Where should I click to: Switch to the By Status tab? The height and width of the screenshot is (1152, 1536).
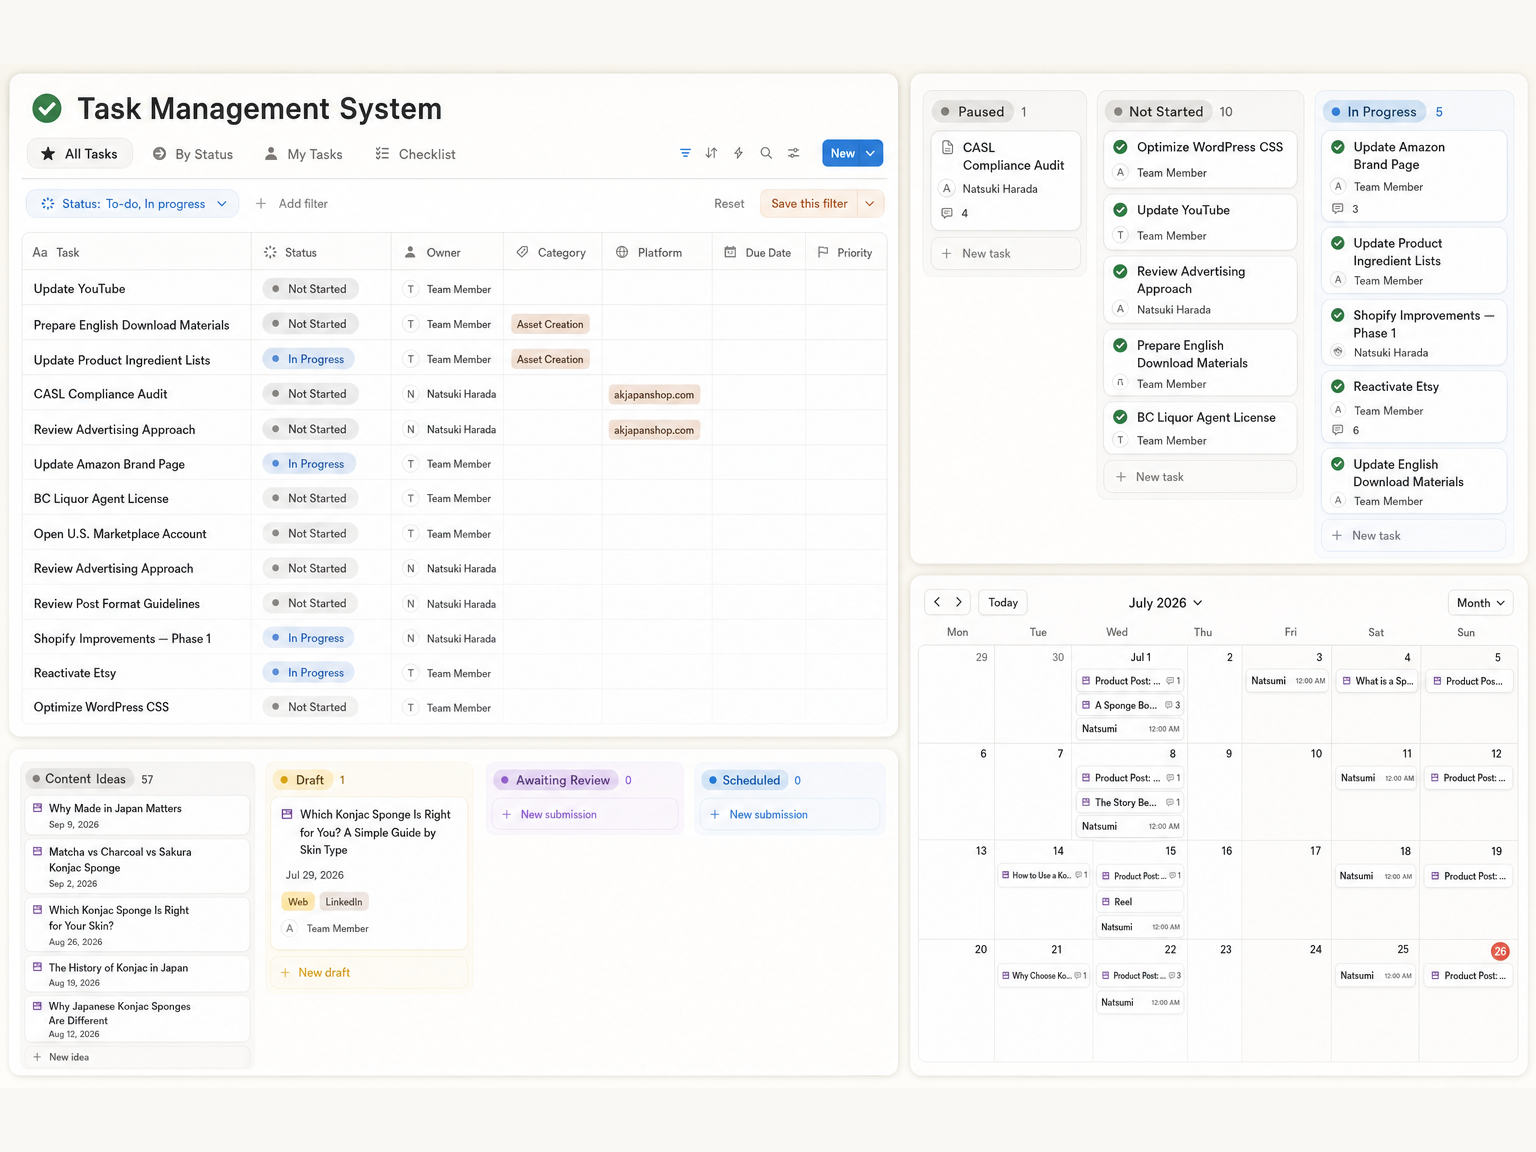193,154
